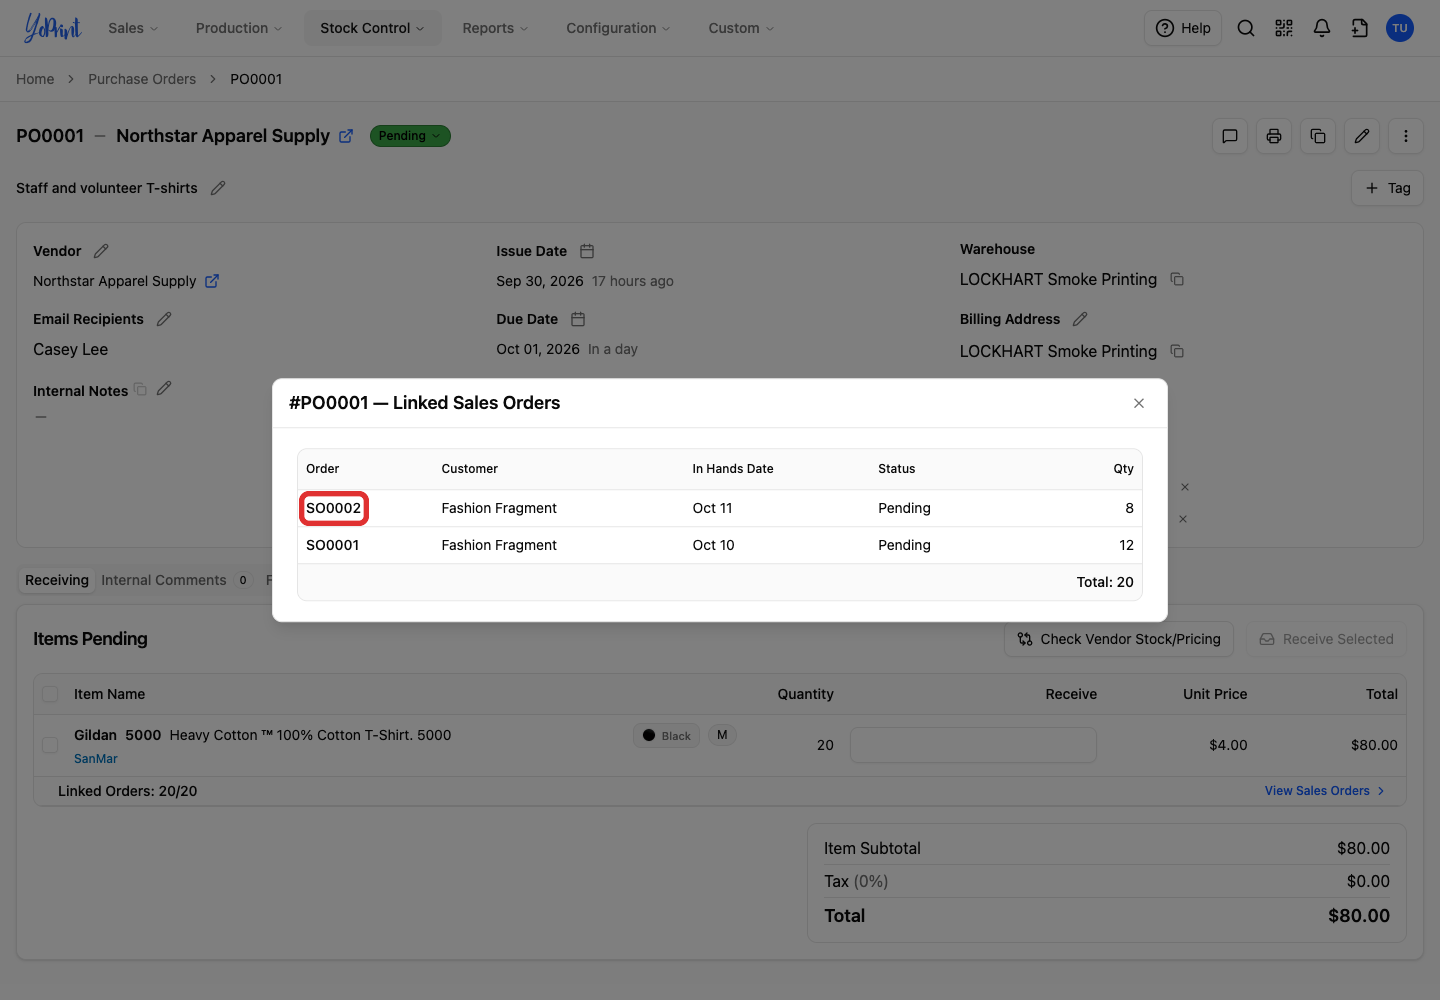This screenshot has width=1440, height=1000.
Task: Toggle the select-all items checkbox
Action: point(50,694)
